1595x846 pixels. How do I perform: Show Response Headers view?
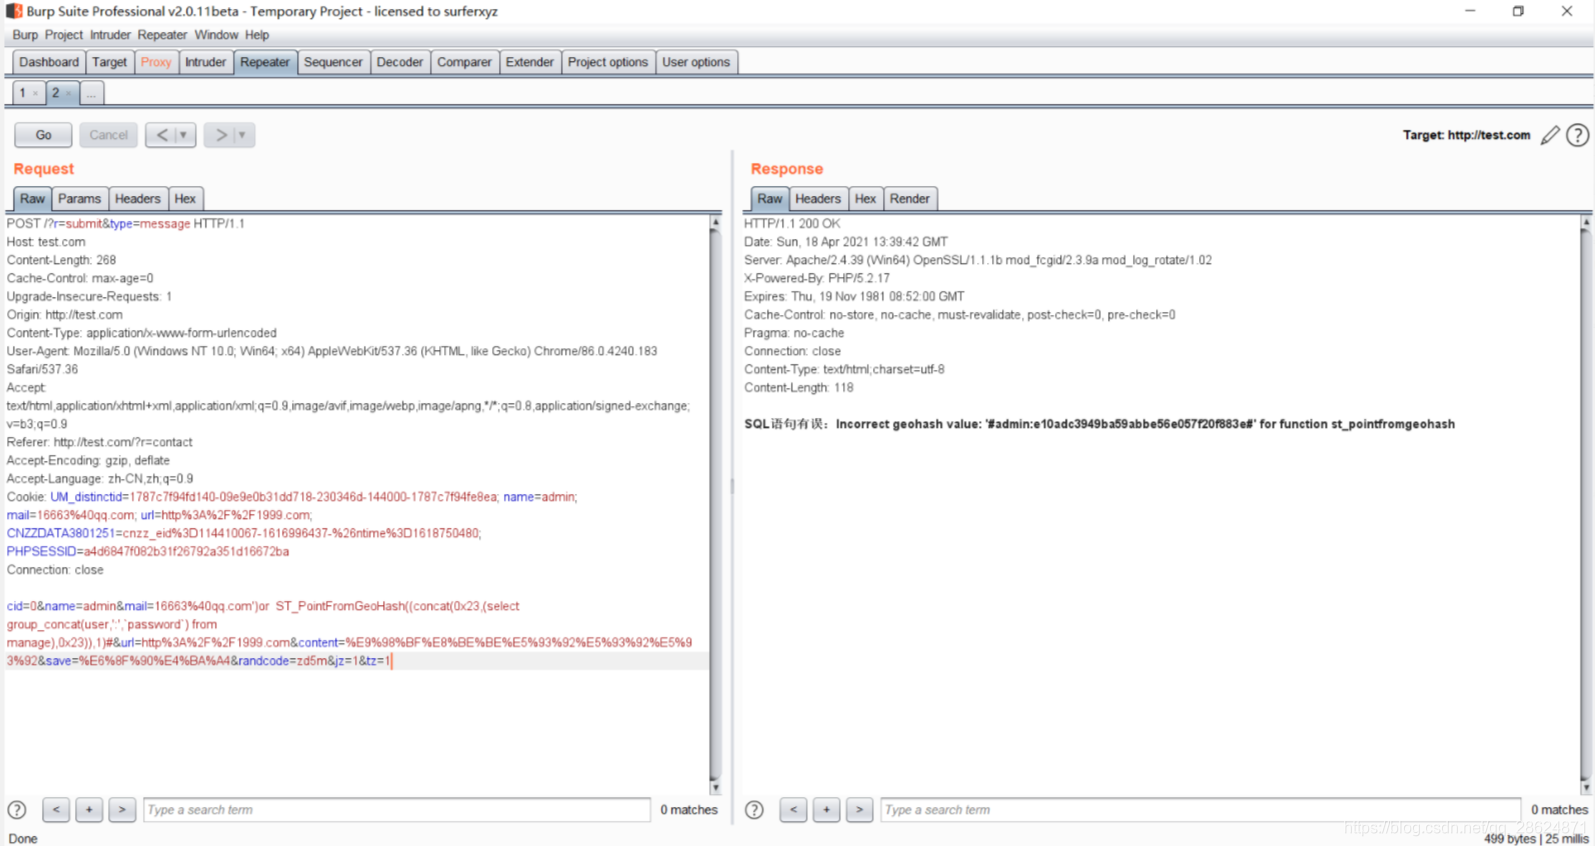point(818,199)
